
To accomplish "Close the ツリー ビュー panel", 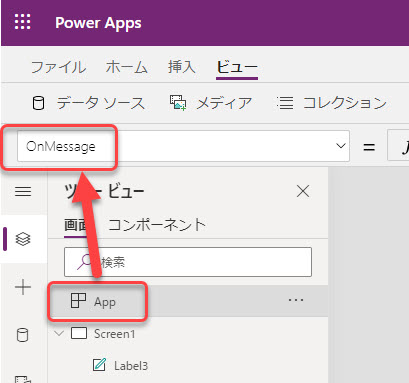I will [303, 191].
